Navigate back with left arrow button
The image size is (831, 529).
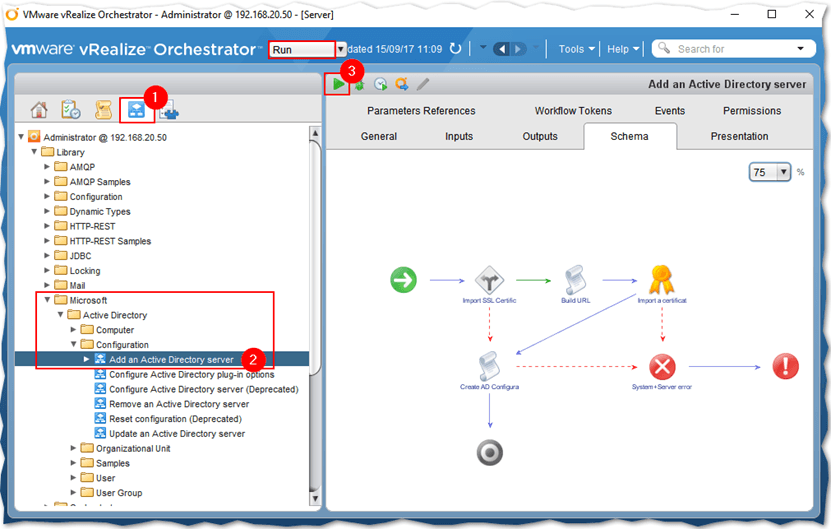coord(502,49)
